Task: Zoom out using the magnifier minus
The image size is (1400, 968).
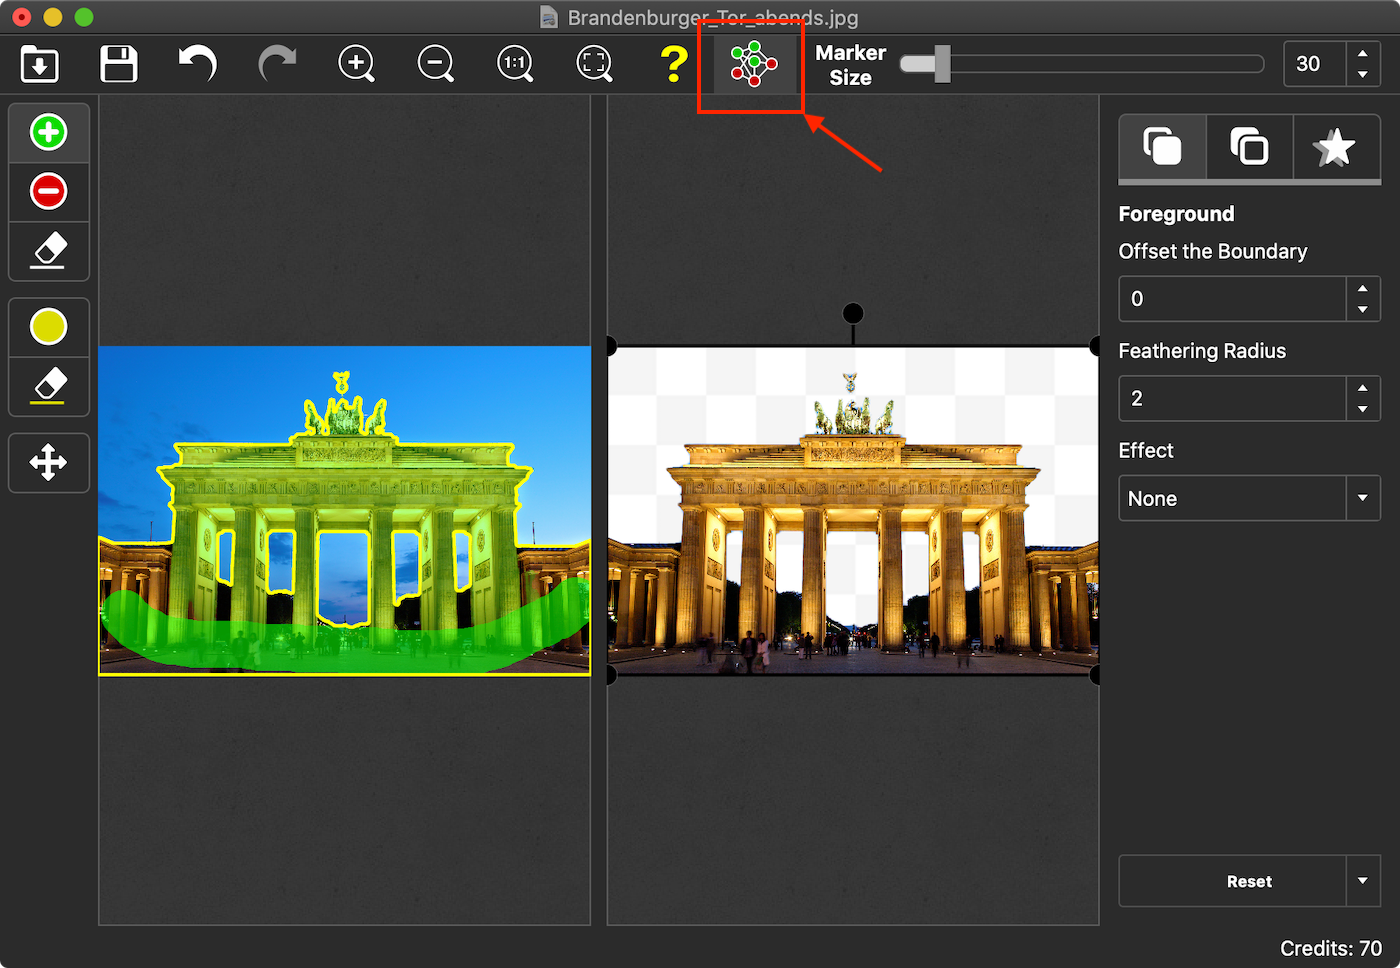Action: pos(435,64)
